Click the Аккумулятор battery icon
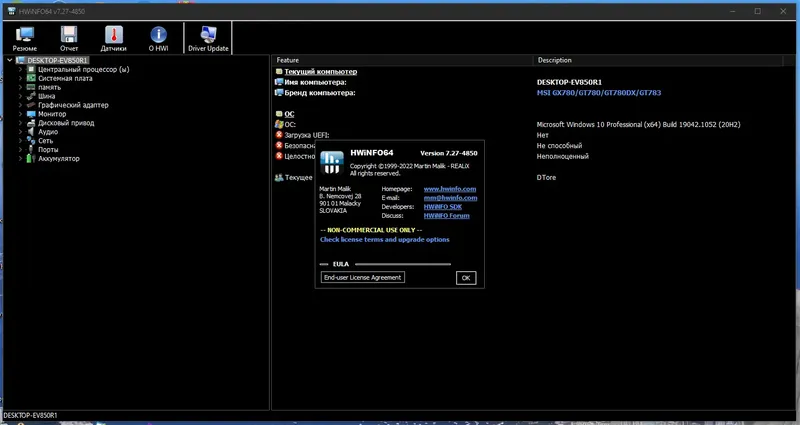This screenshot has height=425, width=800. click(x=31, y=159)
